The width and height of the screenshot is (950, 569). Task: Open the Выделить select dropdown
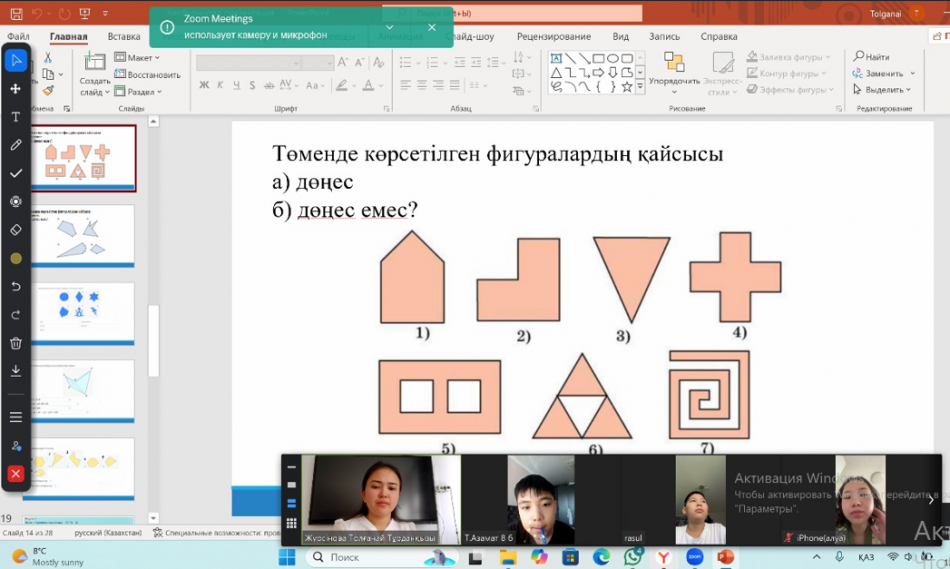882,90
